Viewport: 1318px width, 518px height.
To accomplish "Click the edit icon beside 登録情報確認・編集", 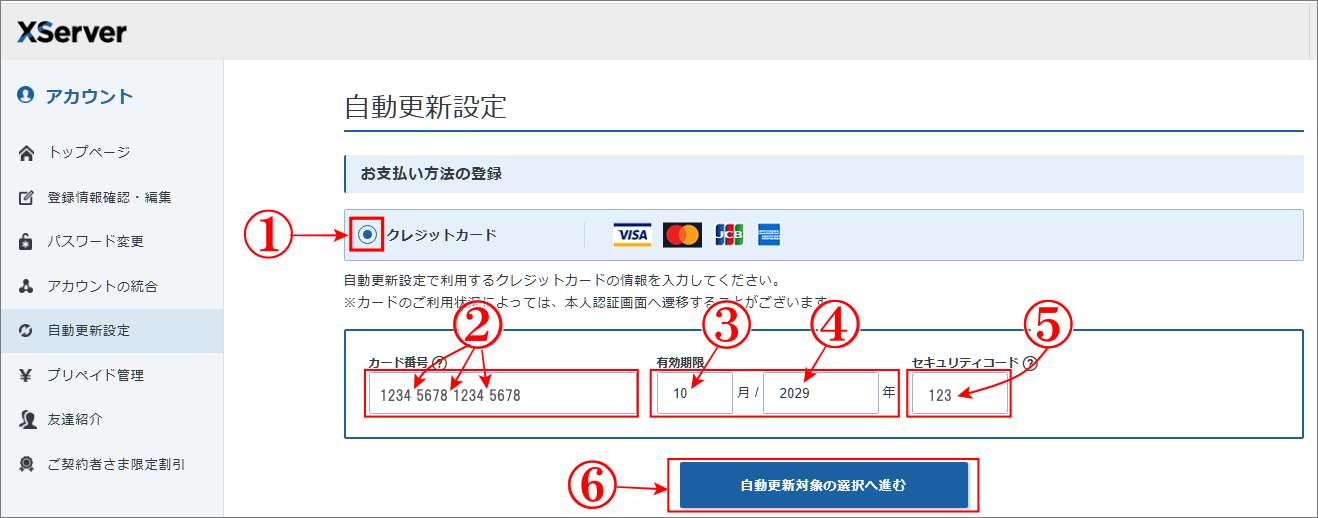I will click(x=27, y=197).
